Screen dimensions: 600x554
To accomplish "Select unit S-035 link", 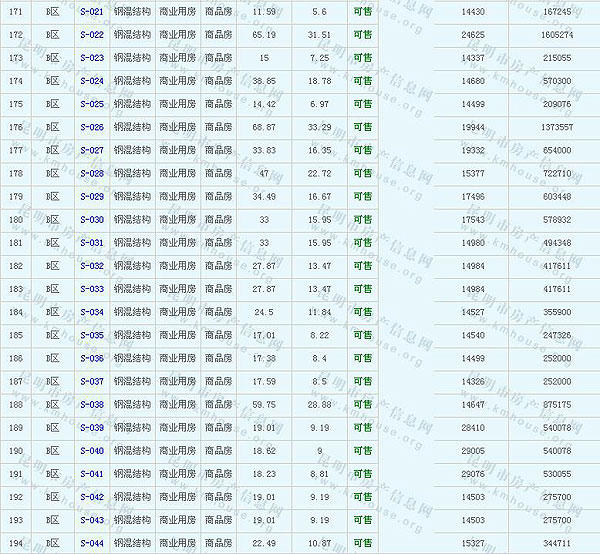I will click(x=91, y=335).
